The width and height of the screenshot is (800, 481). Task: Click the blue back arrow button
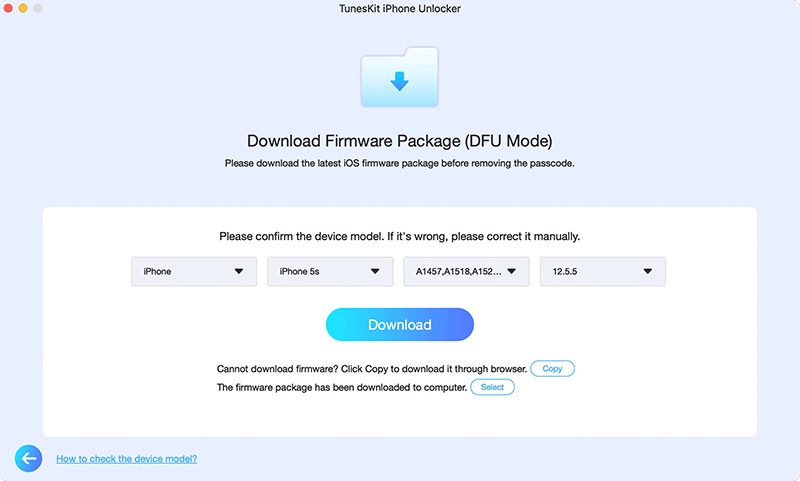point(29,458)
